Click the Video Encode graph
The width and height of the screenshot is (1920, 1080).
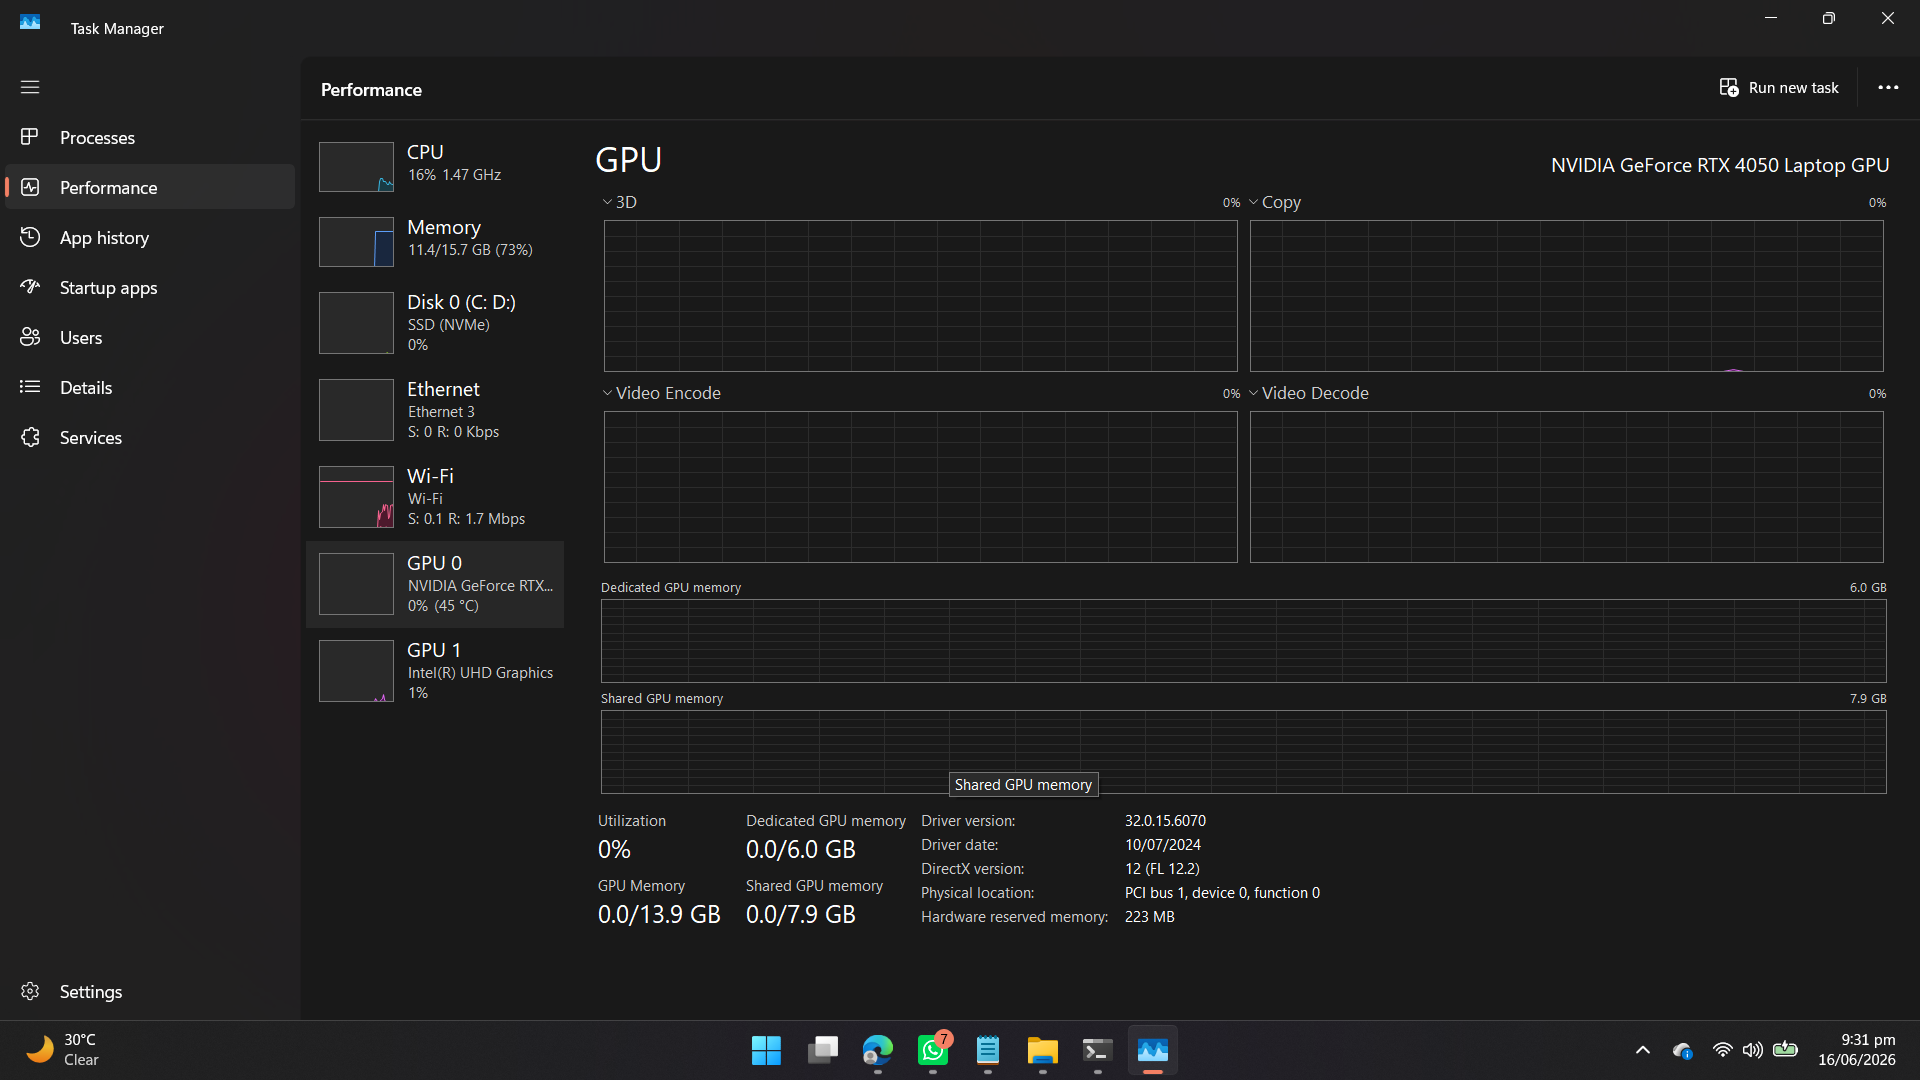point(920,487)
